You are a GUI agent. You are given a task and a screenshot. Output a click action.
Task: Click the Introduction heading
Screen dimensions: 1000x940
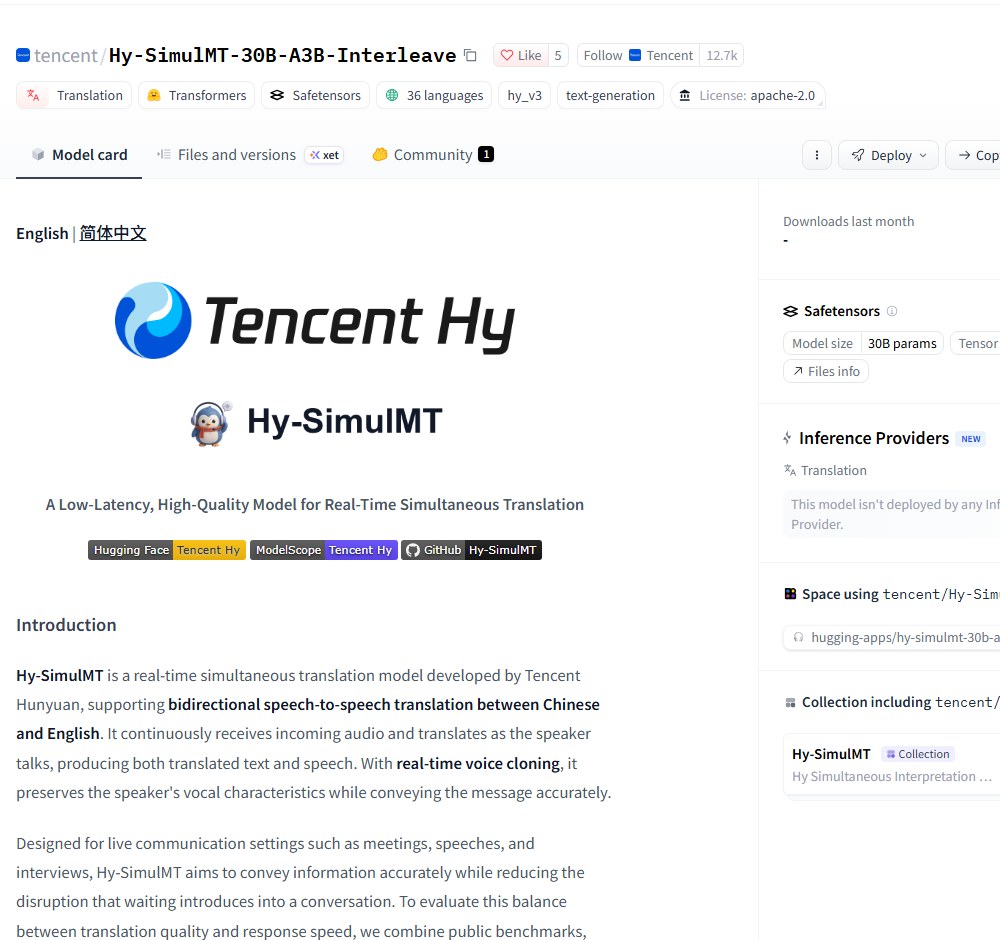click(x=66, y=625)
